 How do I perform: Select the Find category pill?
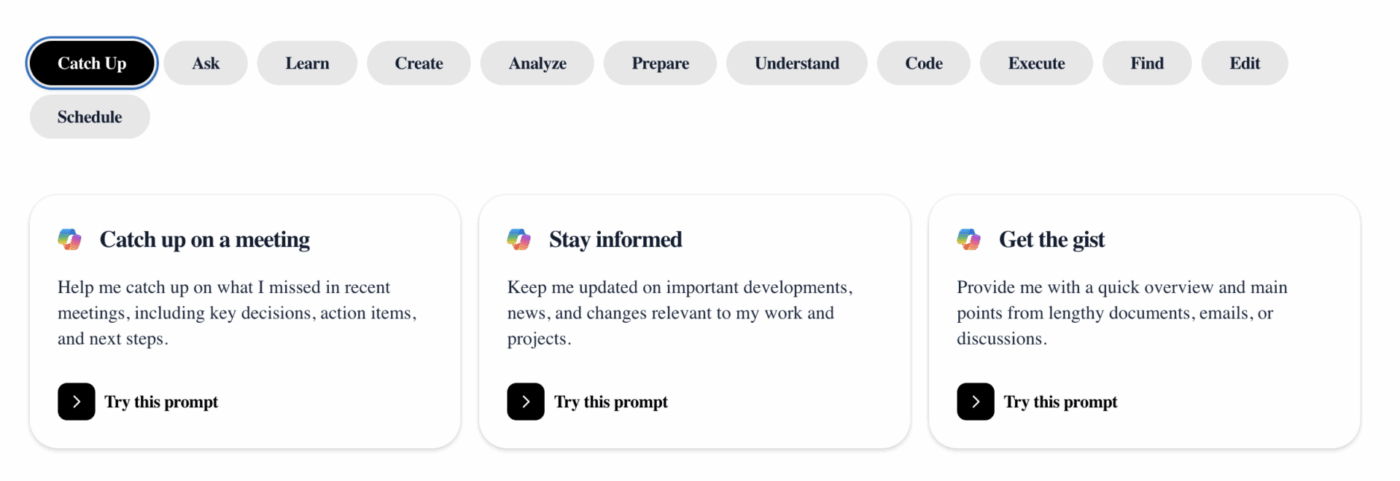pos(1147,63)
